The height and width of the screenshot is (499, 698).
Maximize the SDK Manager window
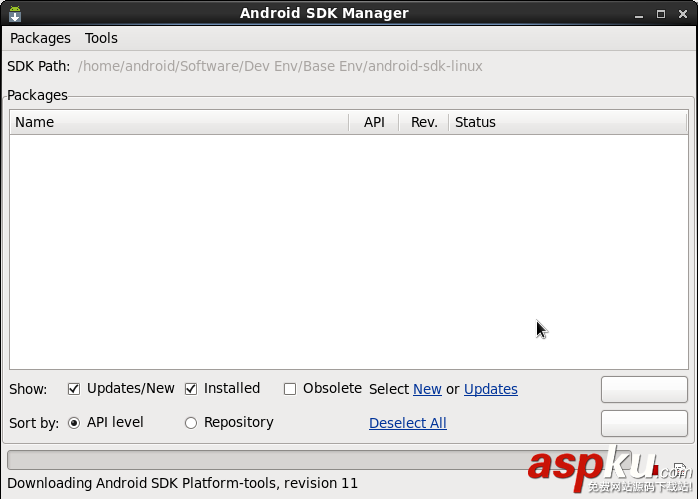[x=661, y=14]
